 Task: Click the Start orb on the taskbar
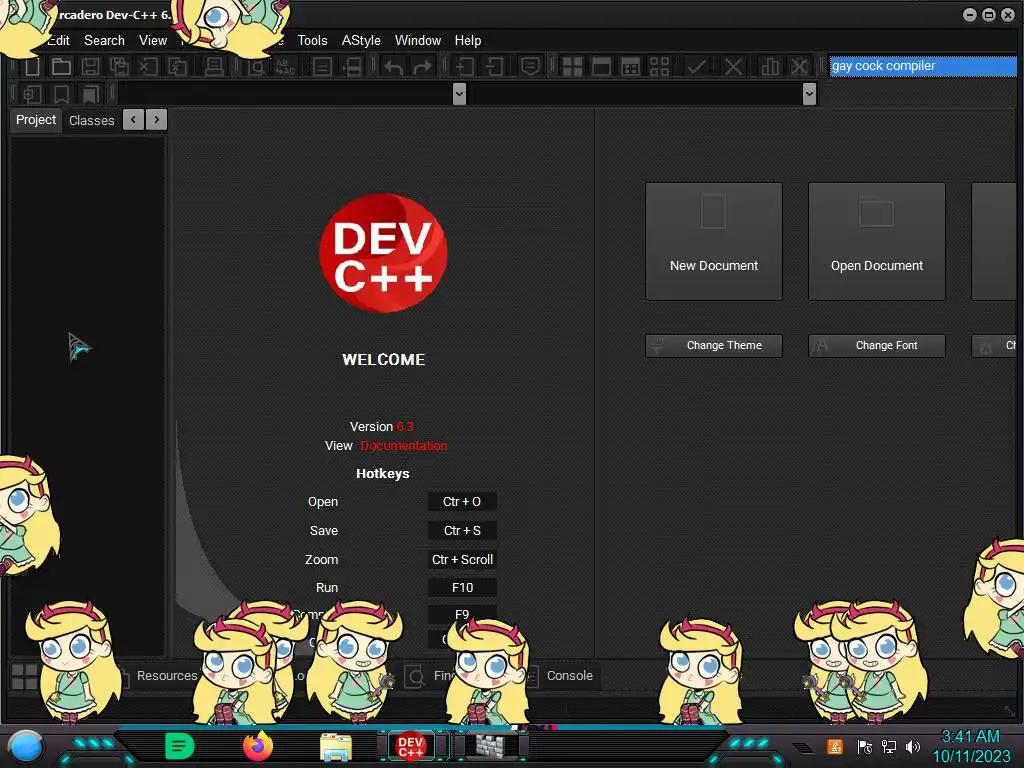26,748
